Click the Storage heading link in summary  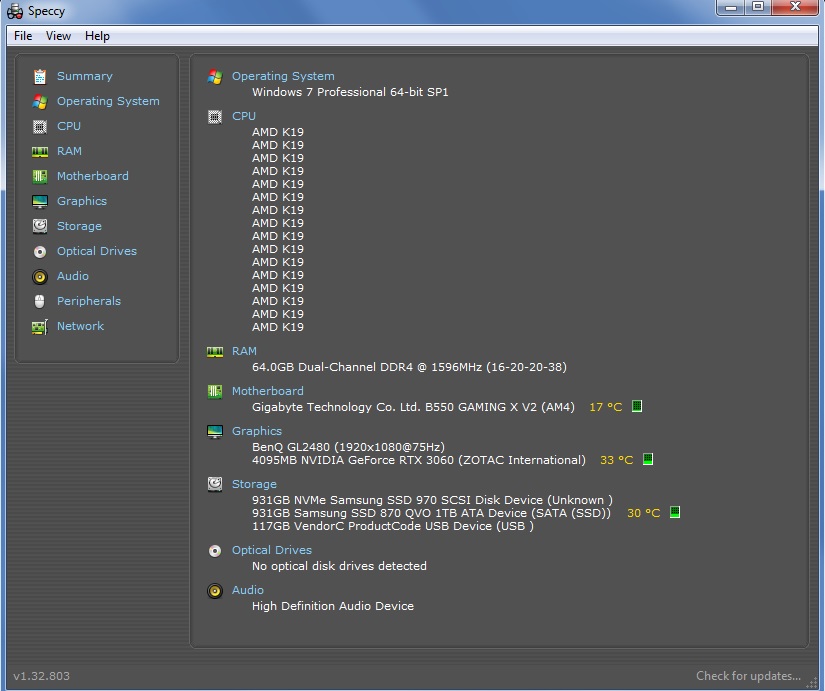(x=254, y=484)
